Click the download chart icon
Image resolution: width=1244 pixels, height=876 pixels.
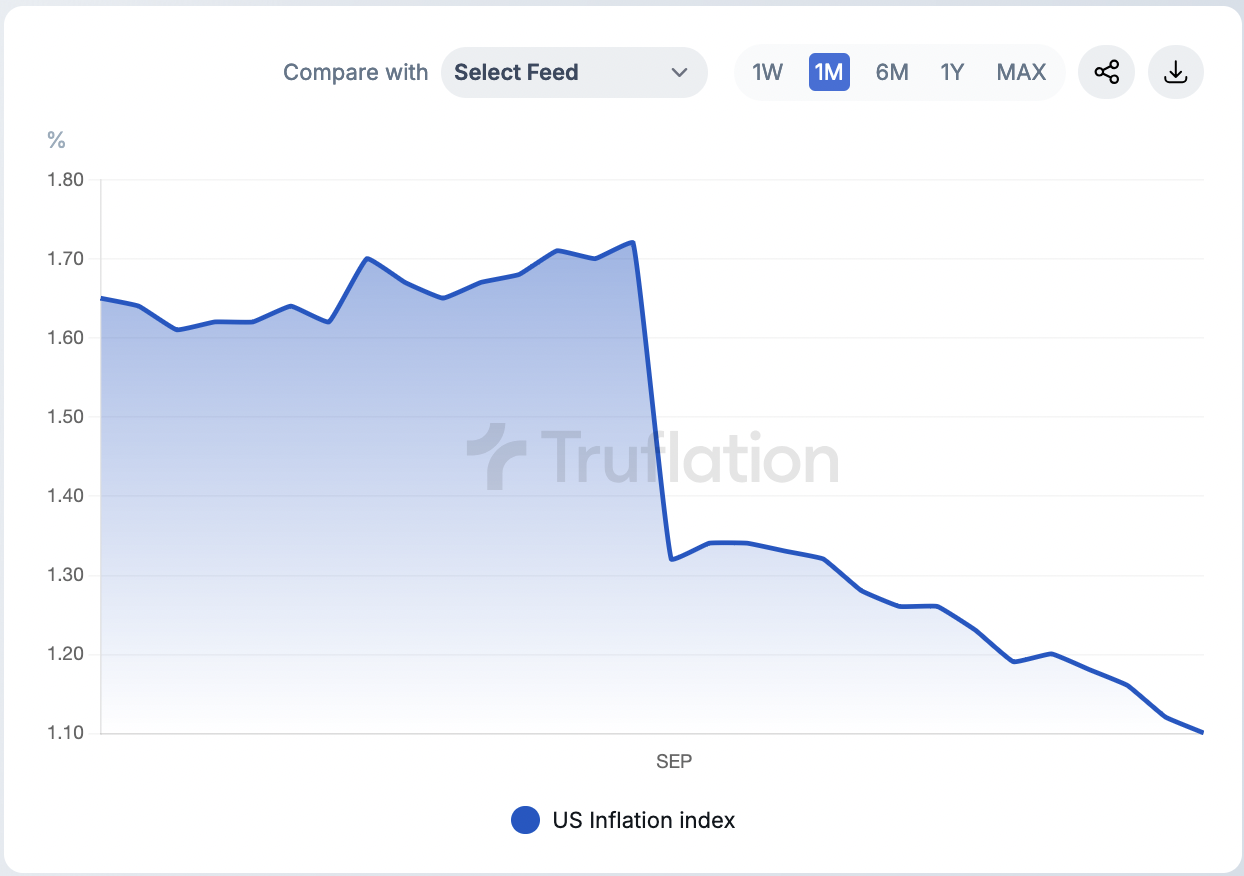coord(1176,72)
